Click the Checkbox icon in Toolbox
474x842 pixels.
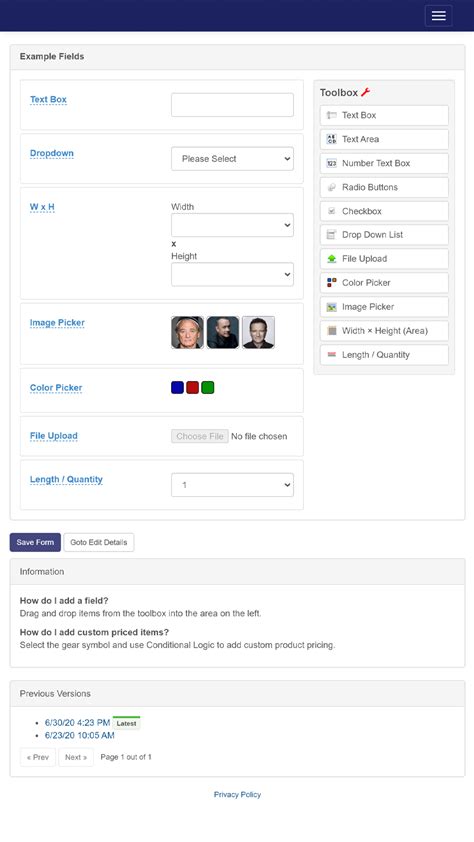pyautogui.click(x=331, y=211)
